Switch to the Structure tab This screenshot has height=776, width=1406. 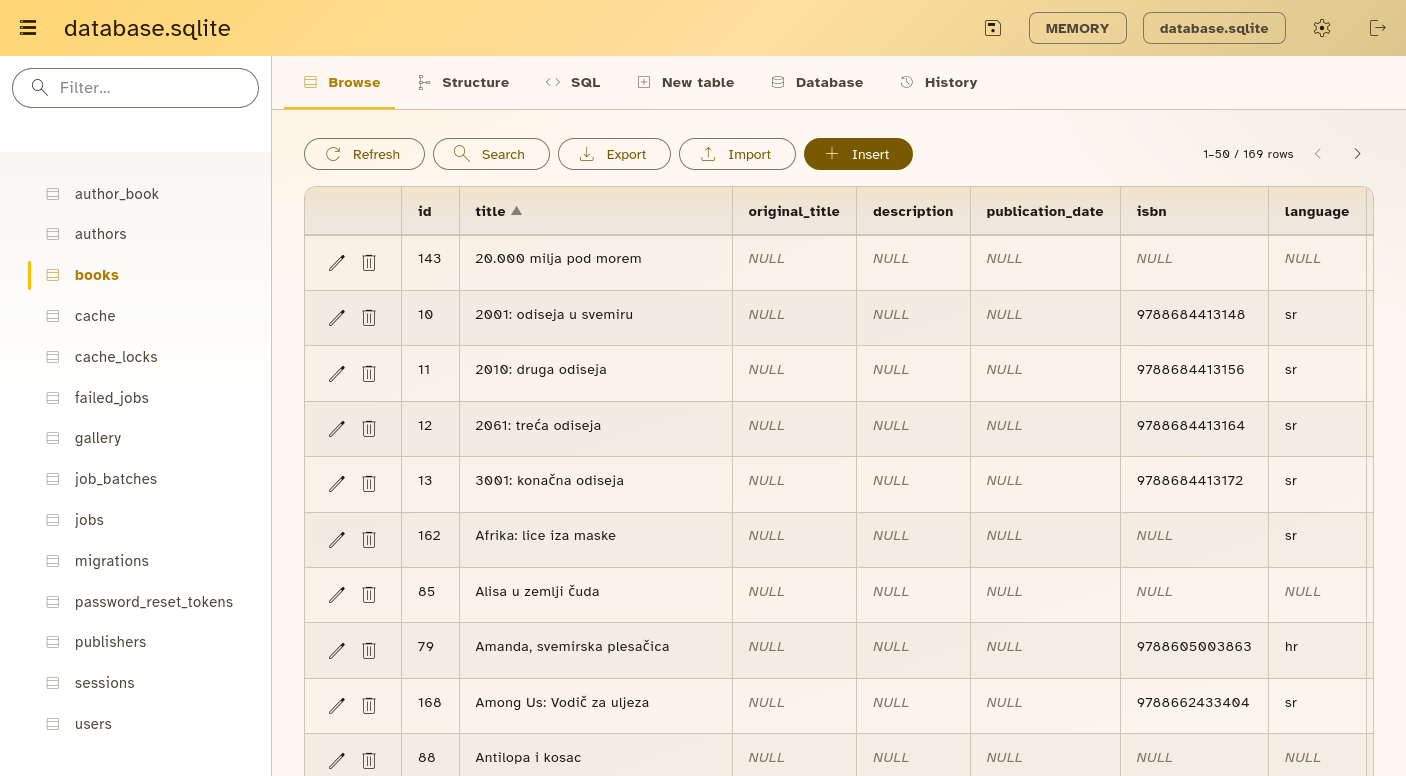coord(463,82)
